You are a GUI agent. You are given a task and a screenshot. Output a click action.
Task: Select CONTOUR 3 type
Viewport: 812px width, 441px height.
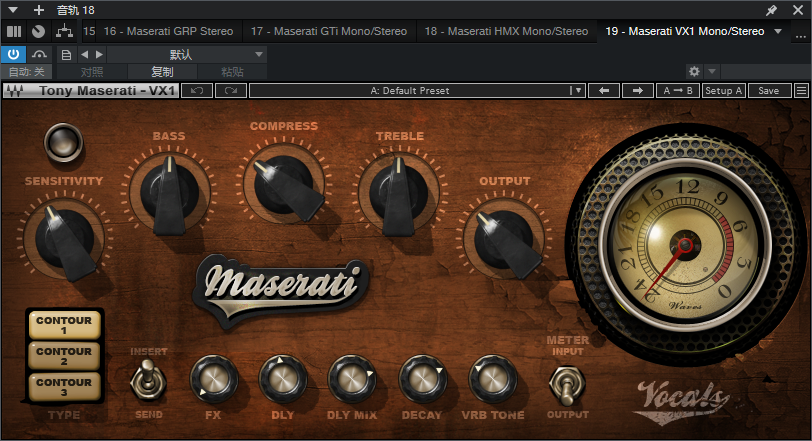click(x=64, y=387)
